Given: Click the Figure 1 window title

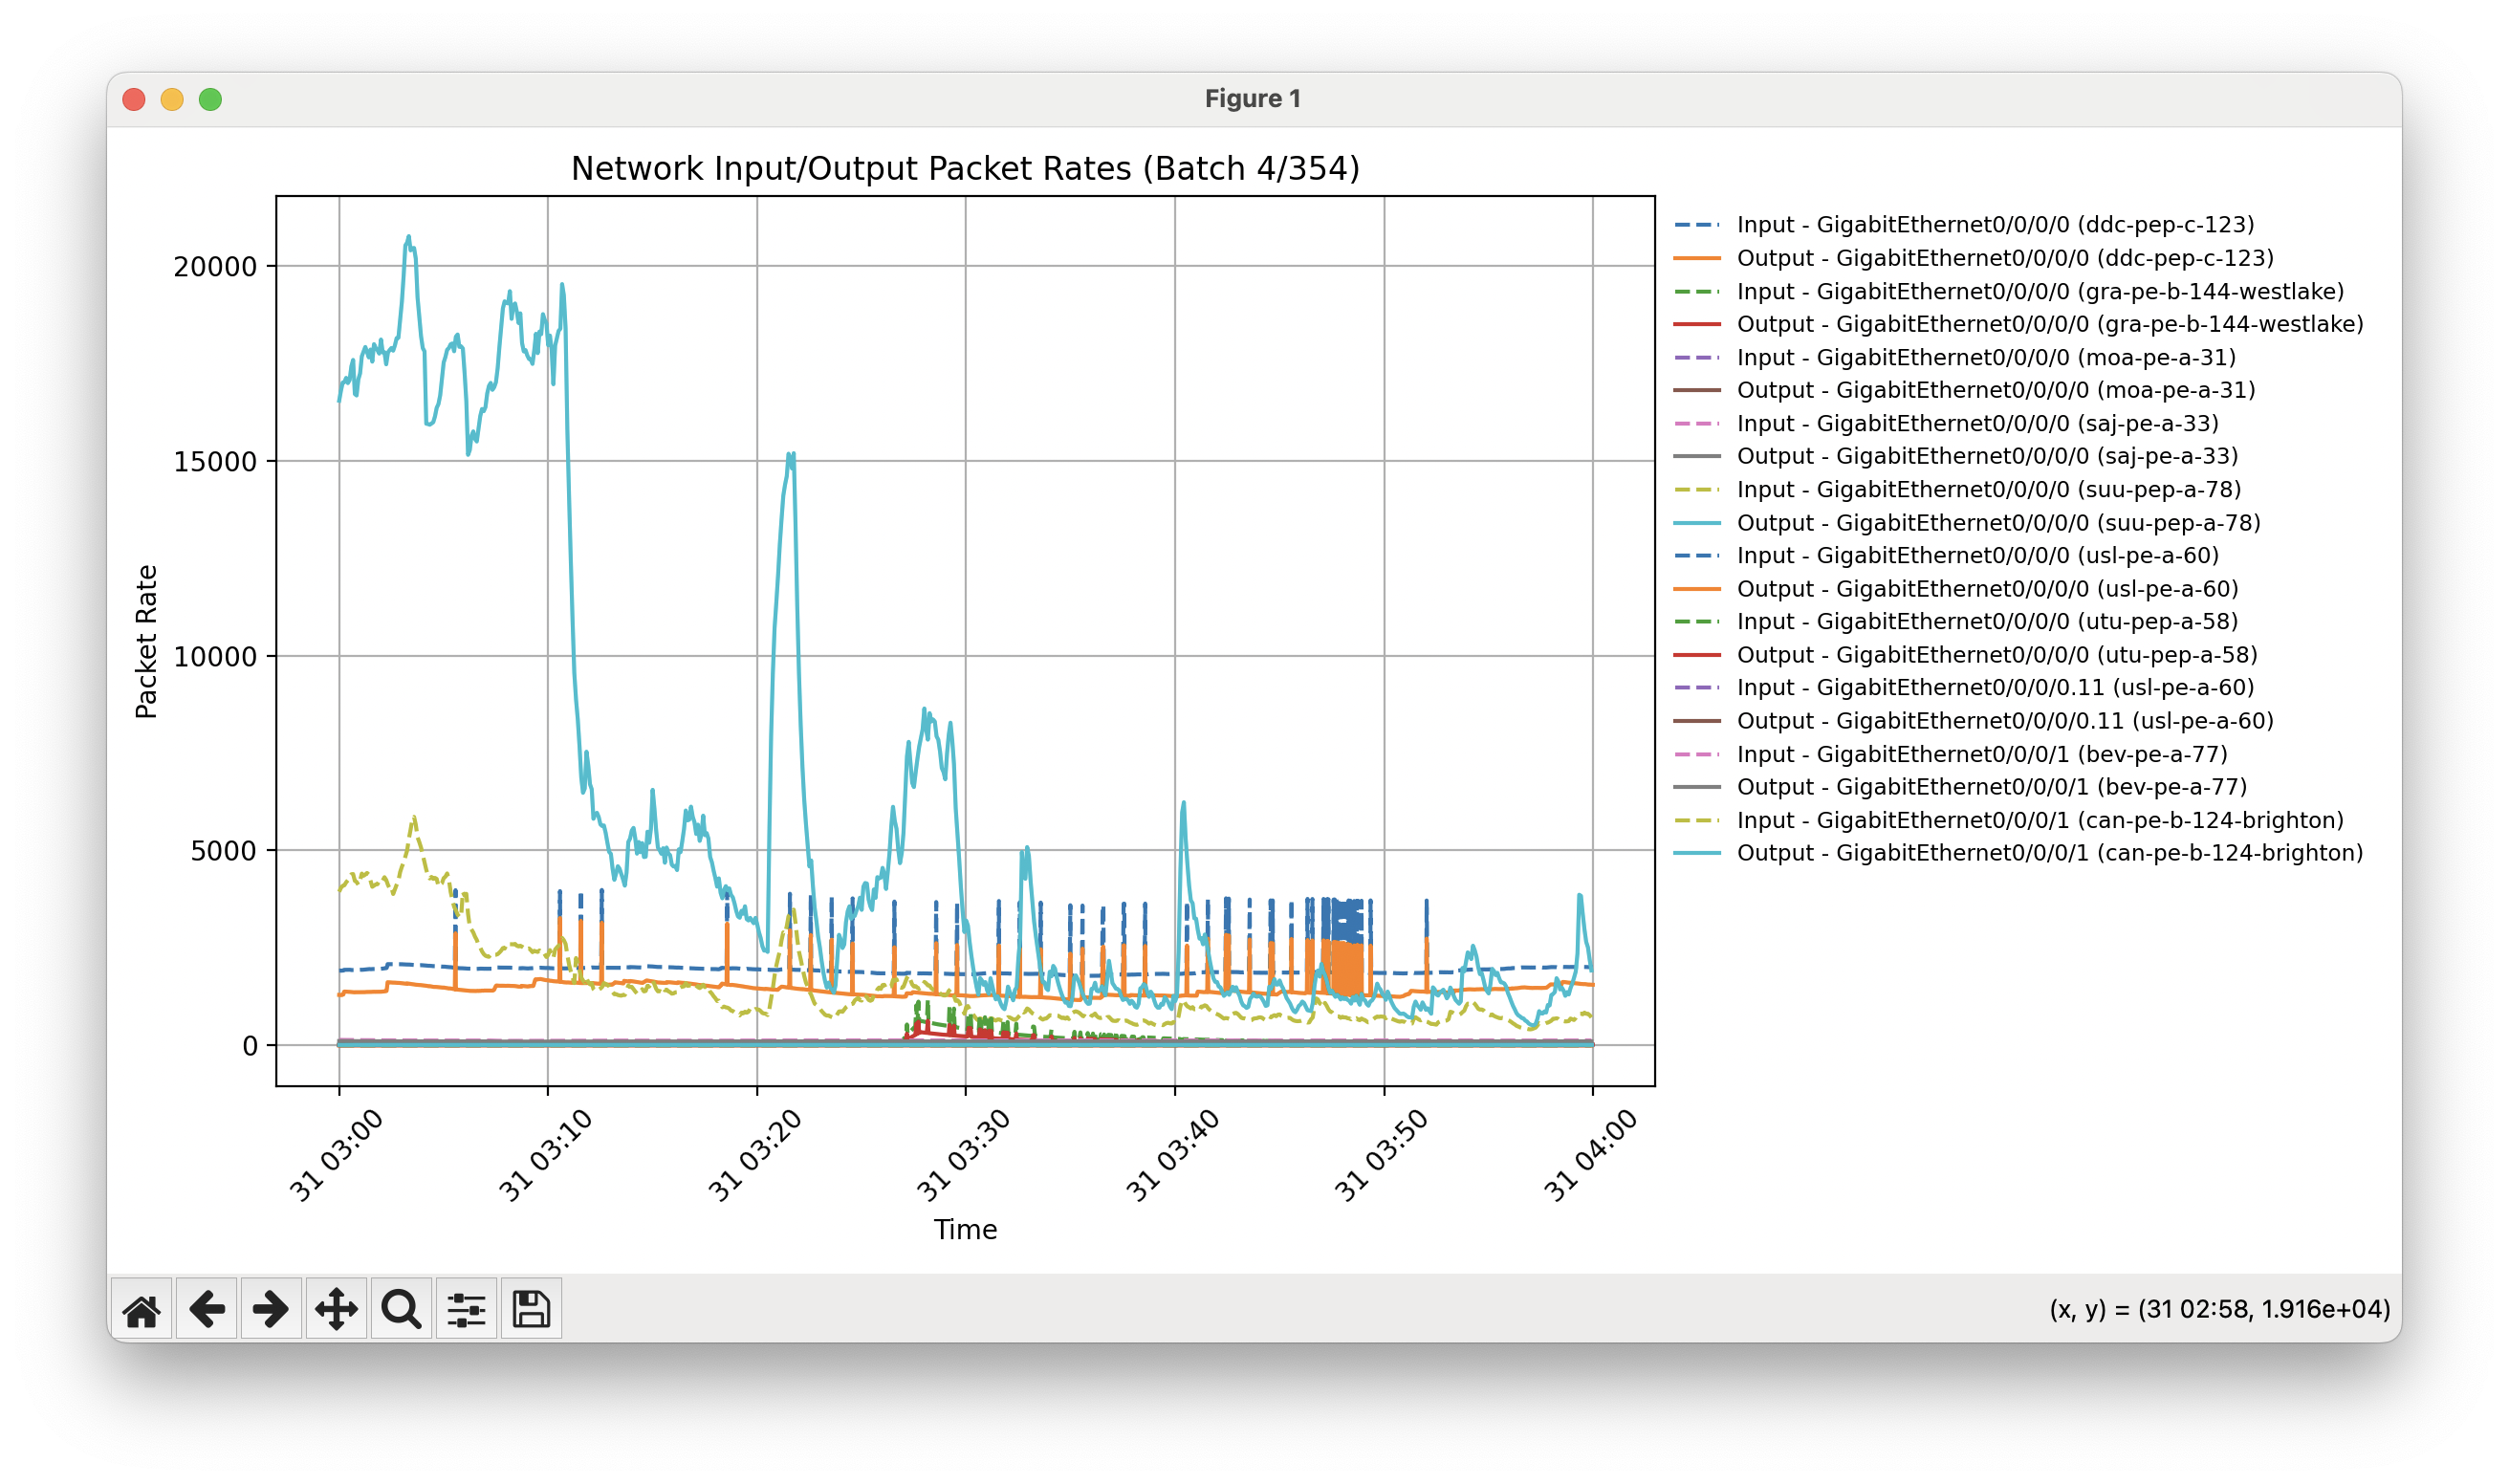Looking at the screenshot, I should (1252, 99).
